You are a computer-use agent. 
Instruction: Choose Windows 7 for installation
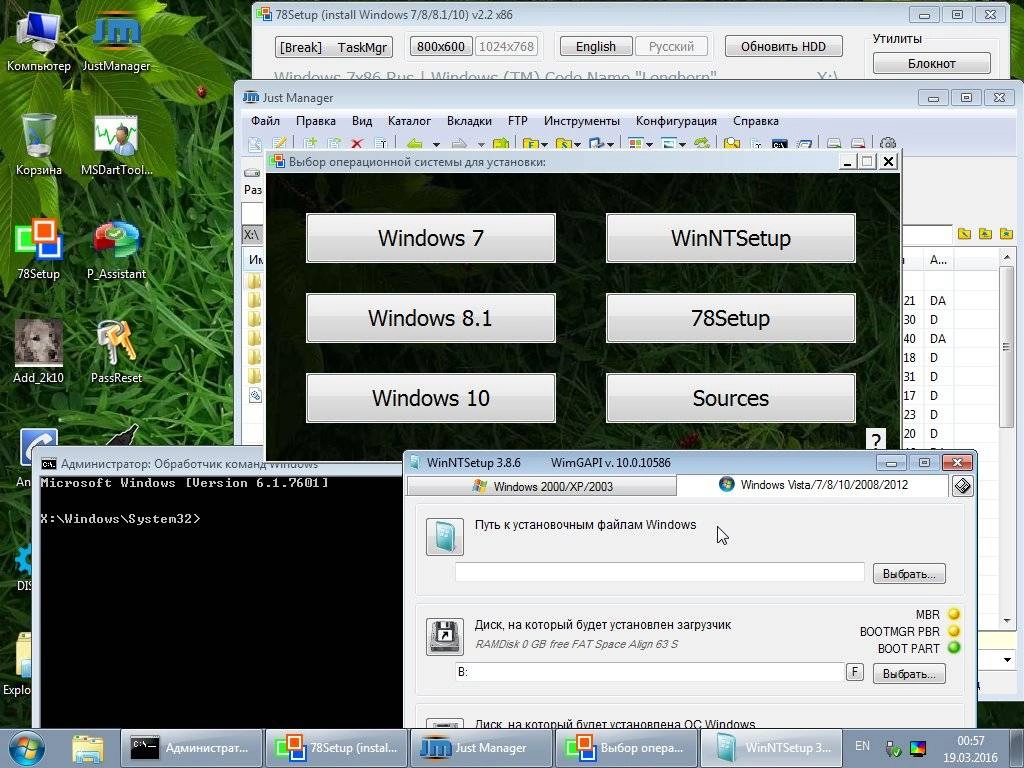pyautogui.click(x=430, y=238)
